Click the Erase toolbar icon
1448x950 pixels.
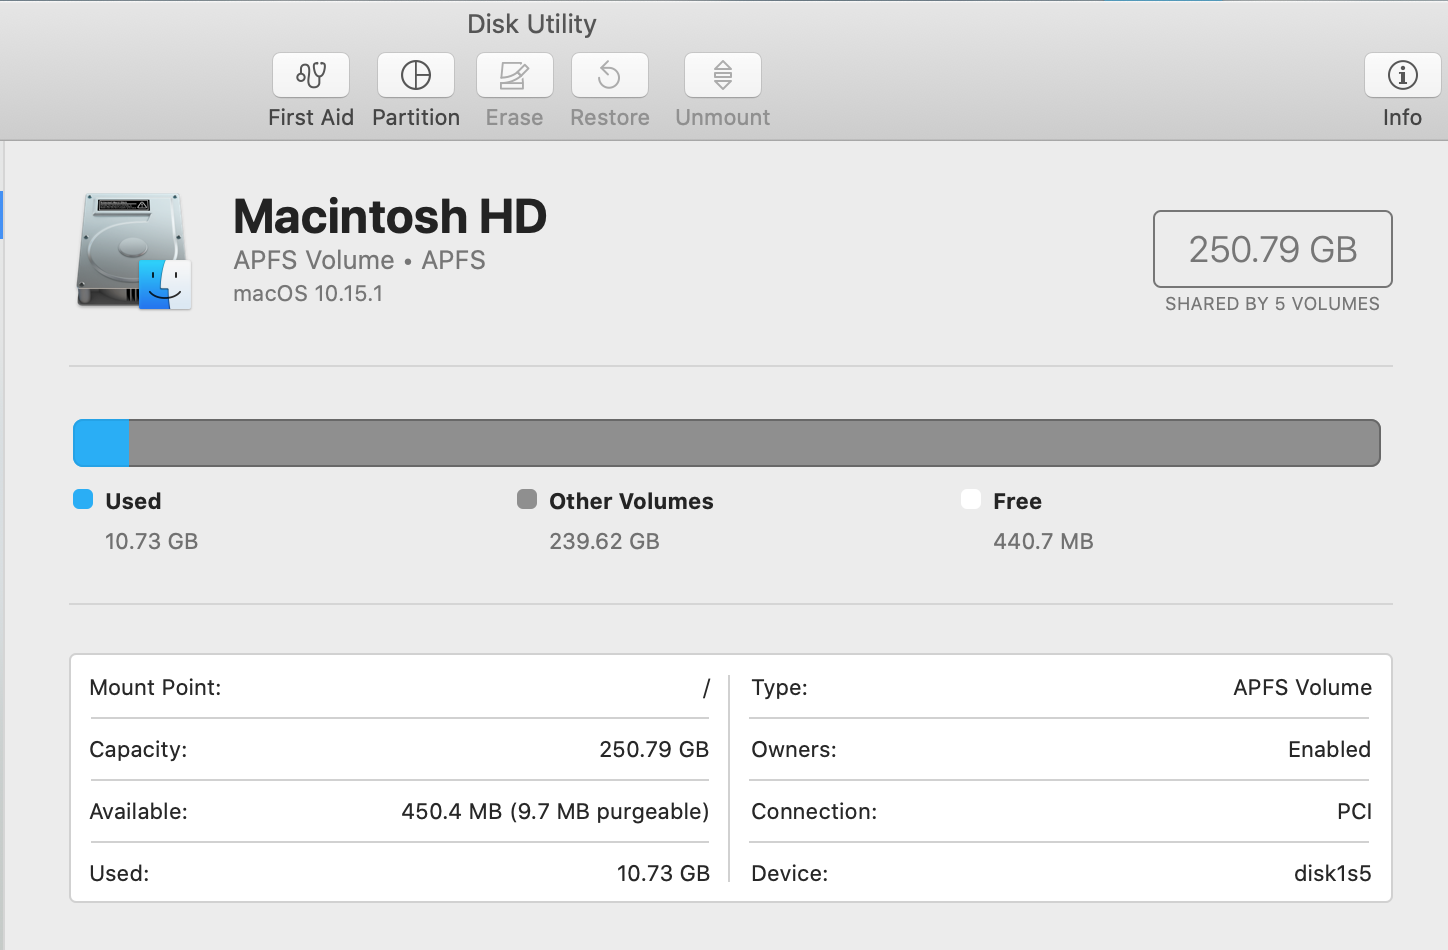click(514, 75)
